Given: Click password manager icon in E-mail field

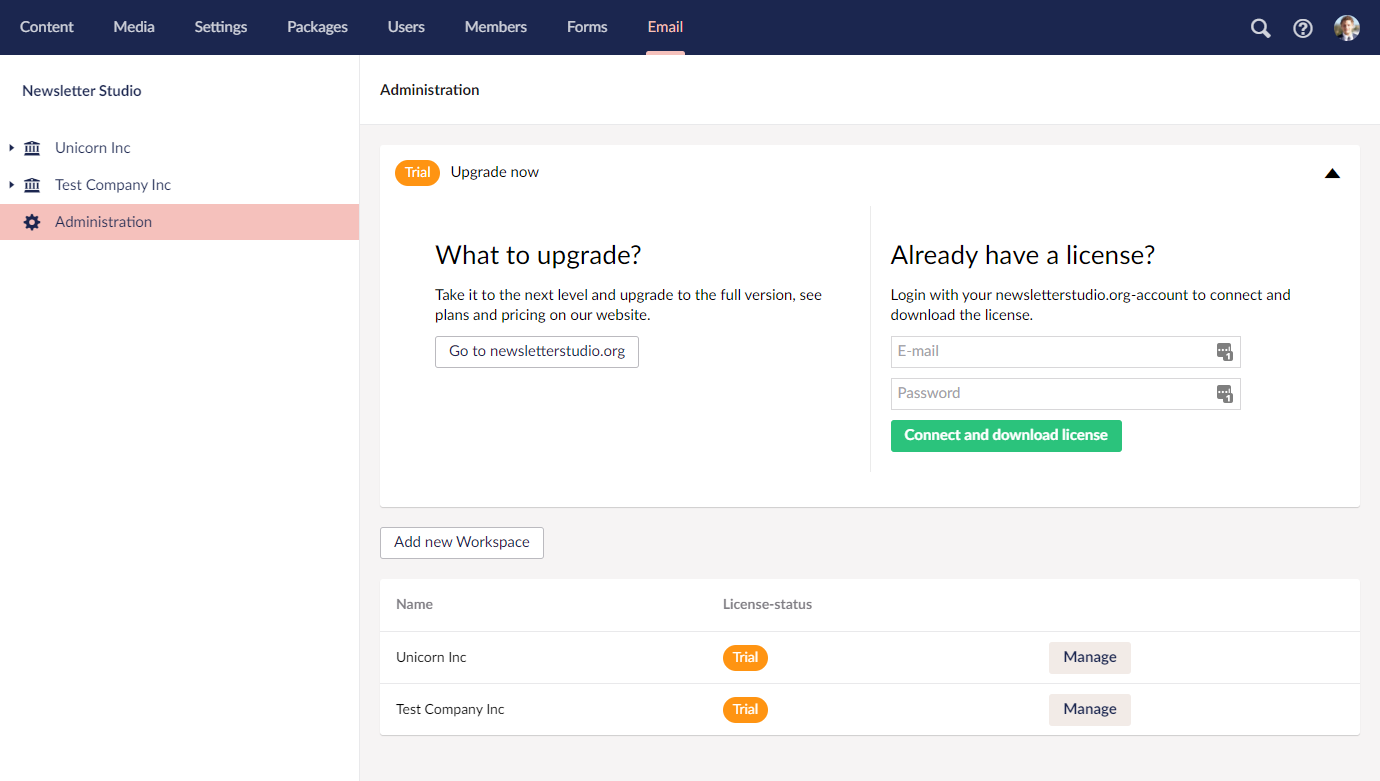Looking at the screenshot, I should click(x=1225, y=352).
